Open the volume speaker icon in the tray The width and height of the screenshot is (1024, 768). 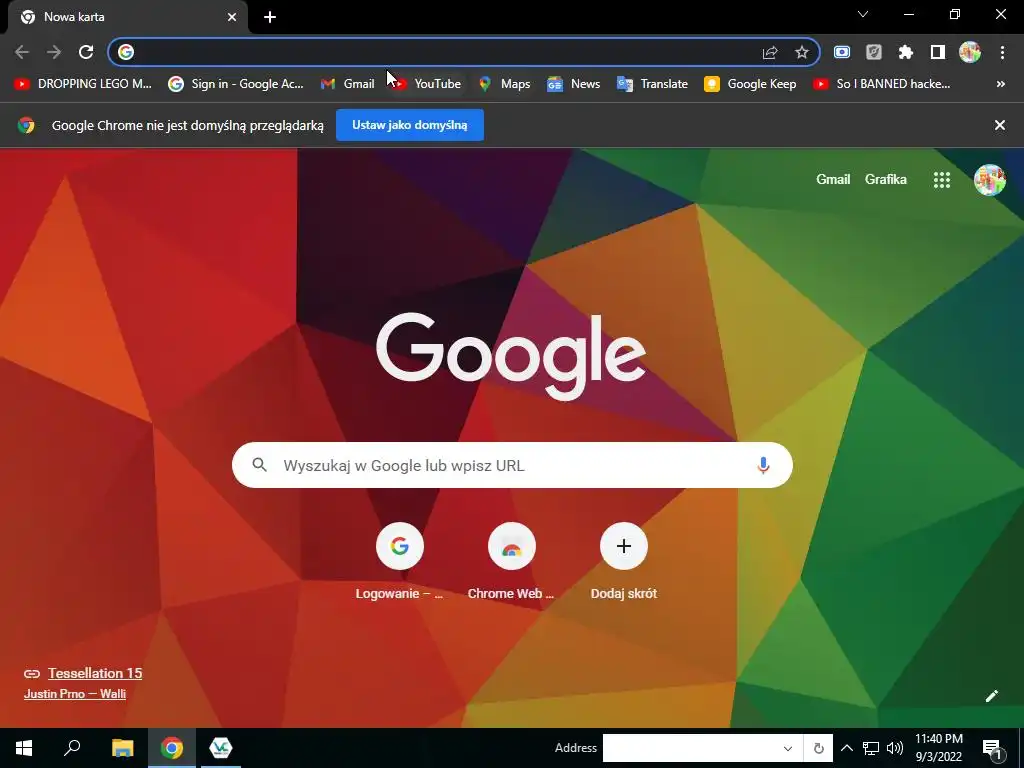coord(895,748)
